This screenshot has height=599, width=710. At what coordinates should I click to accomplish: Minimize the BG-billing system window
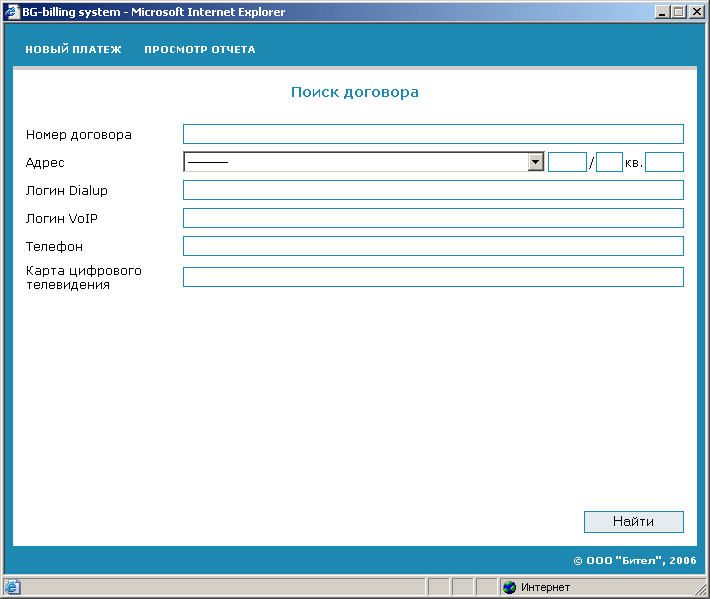[663, 12]
